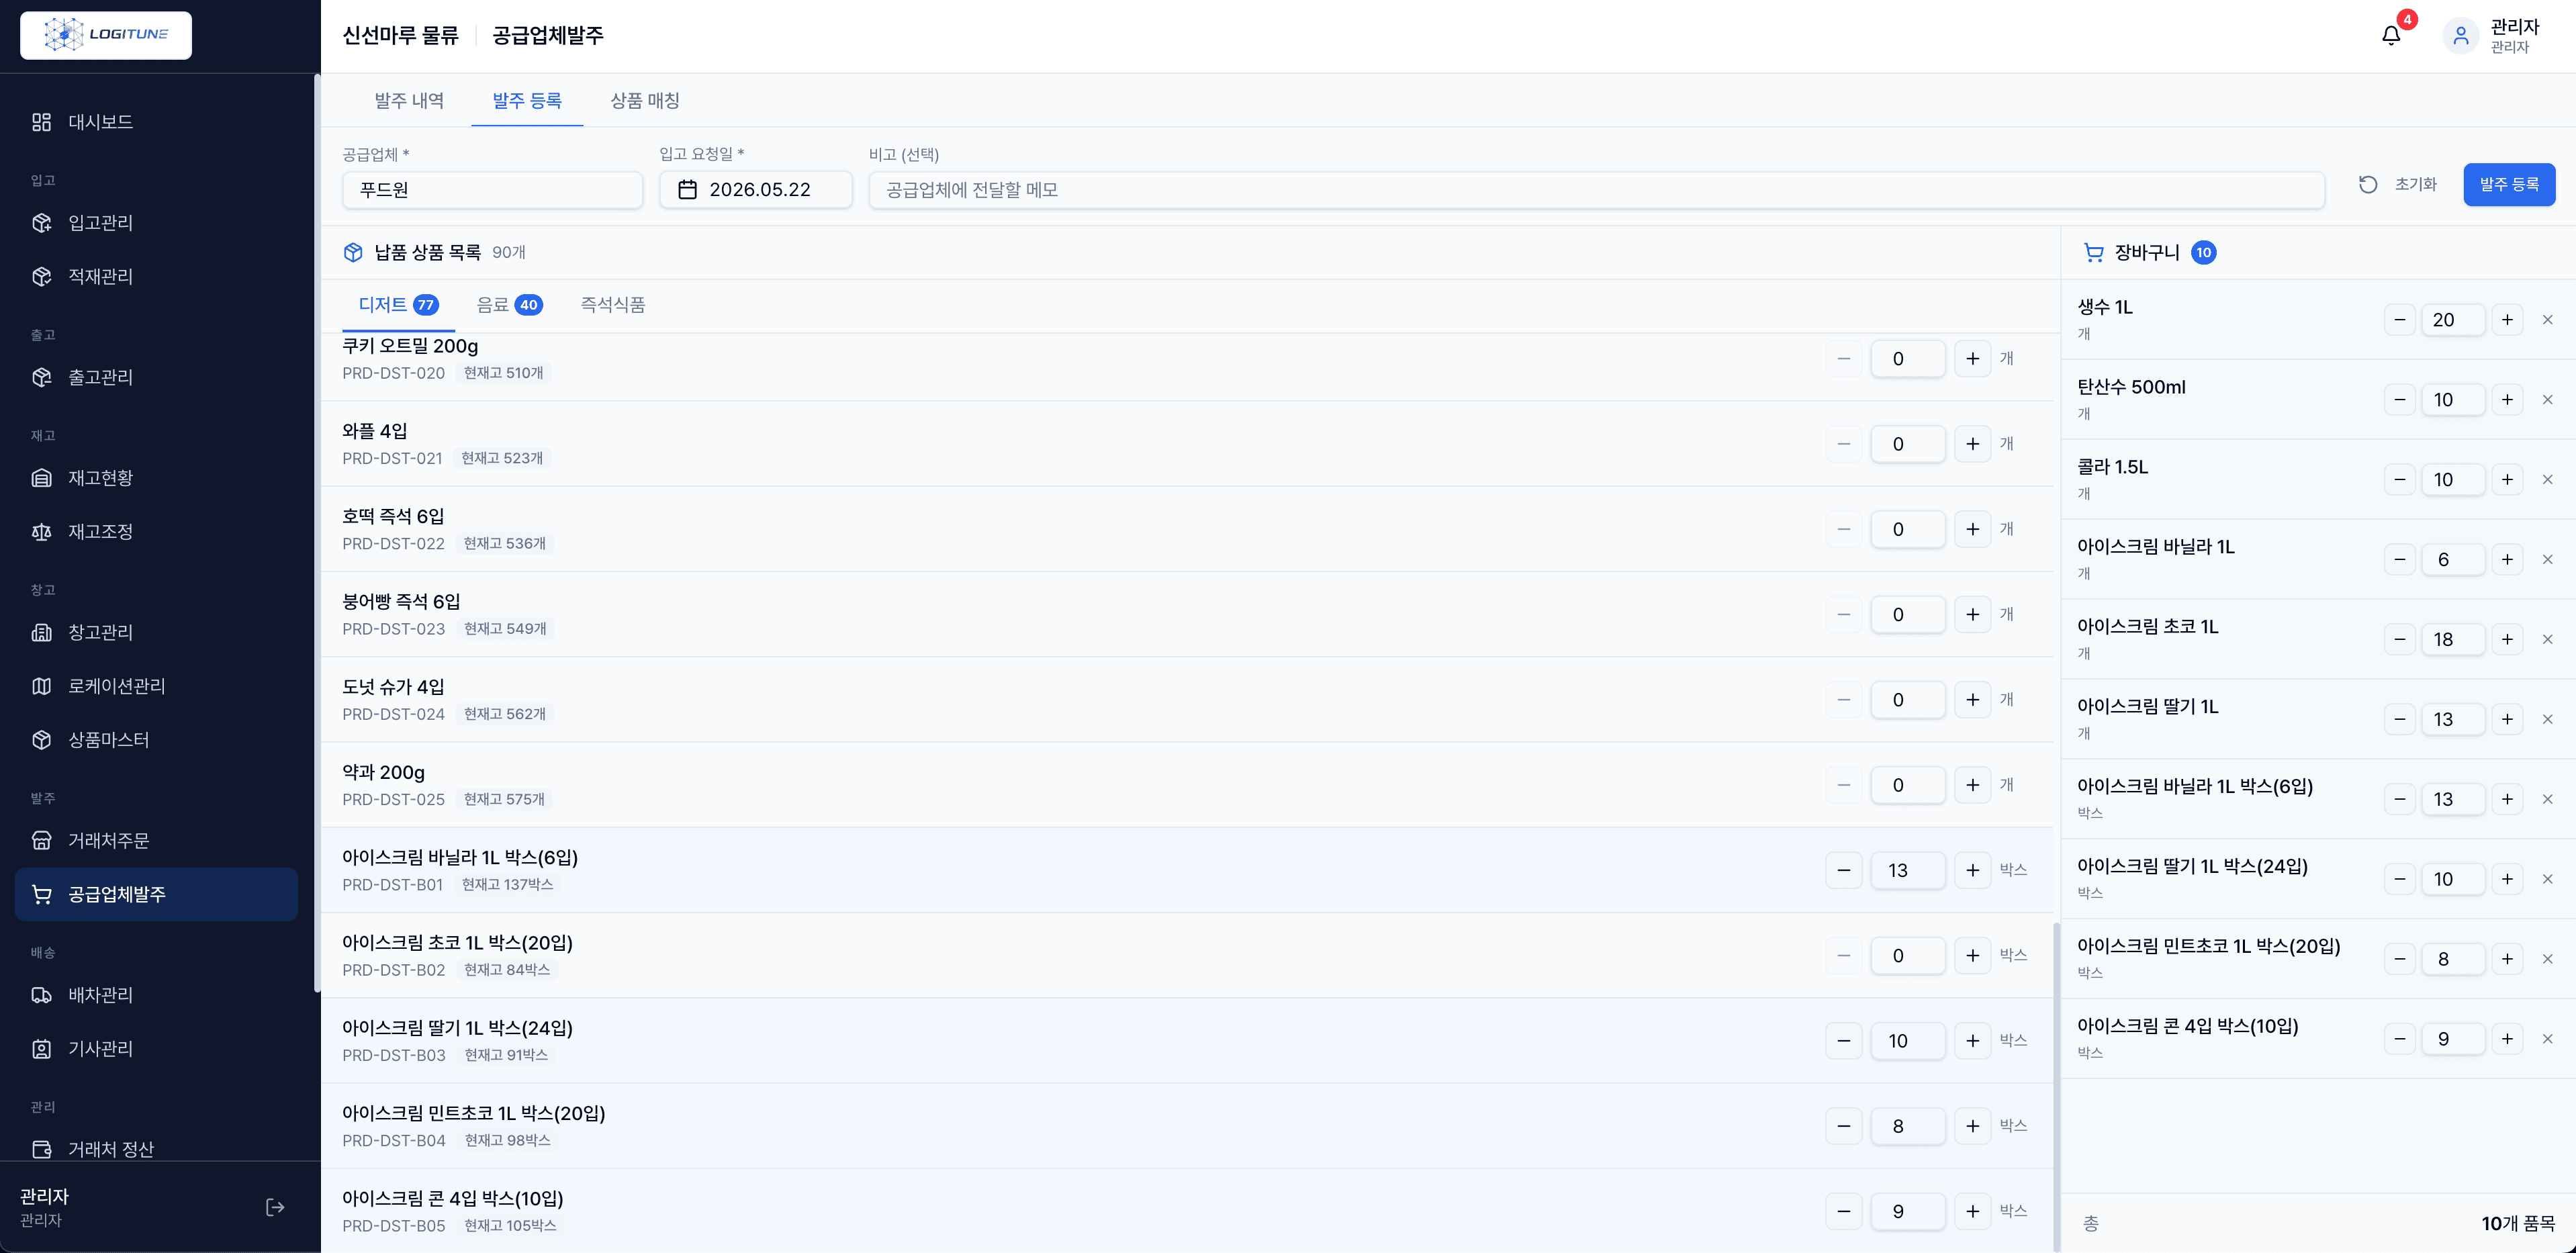
Task: Click the 비고 memo input field
Action: click(x=1596, y=189)
